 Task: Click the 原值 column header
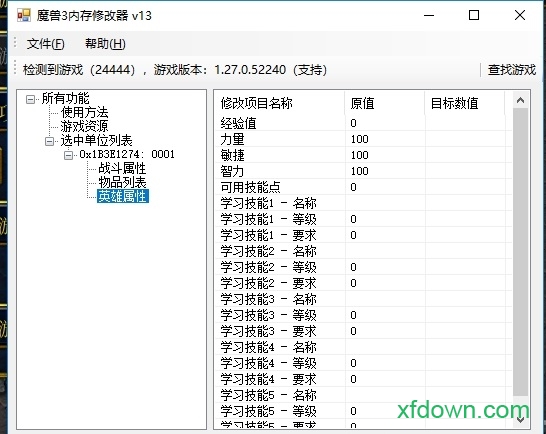(x=385, y=103)
